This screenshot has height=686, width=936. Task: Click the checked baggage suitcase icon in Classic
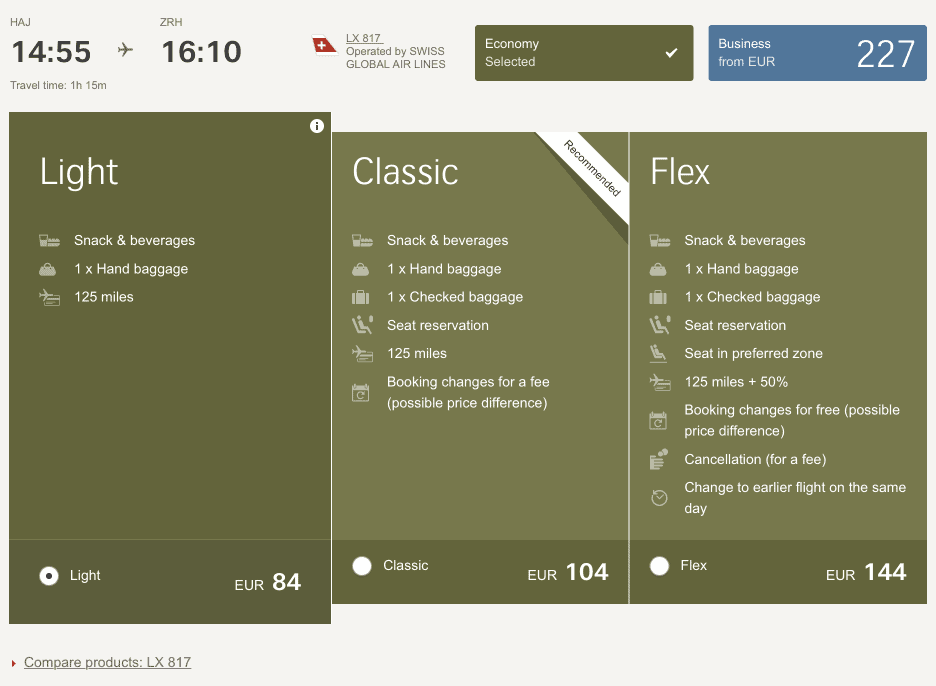(x=361, y=297)
